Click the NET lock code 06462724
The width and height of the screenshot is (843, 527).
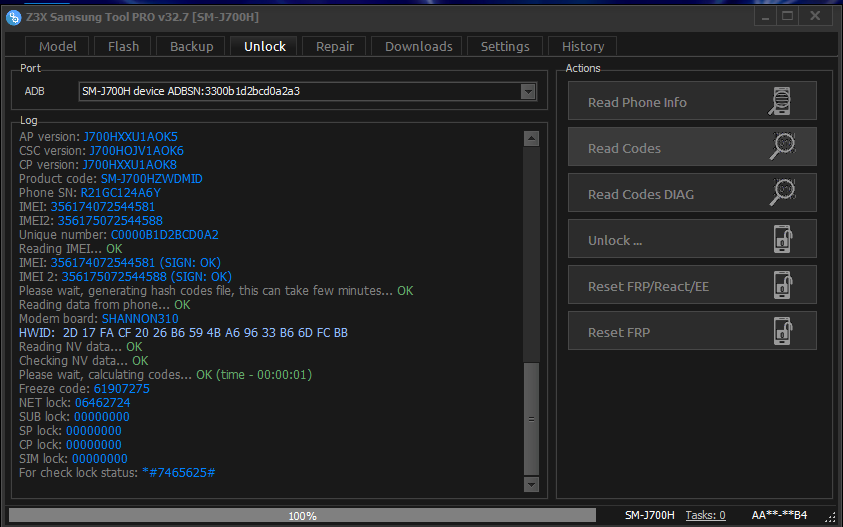[x=102, y=403]
